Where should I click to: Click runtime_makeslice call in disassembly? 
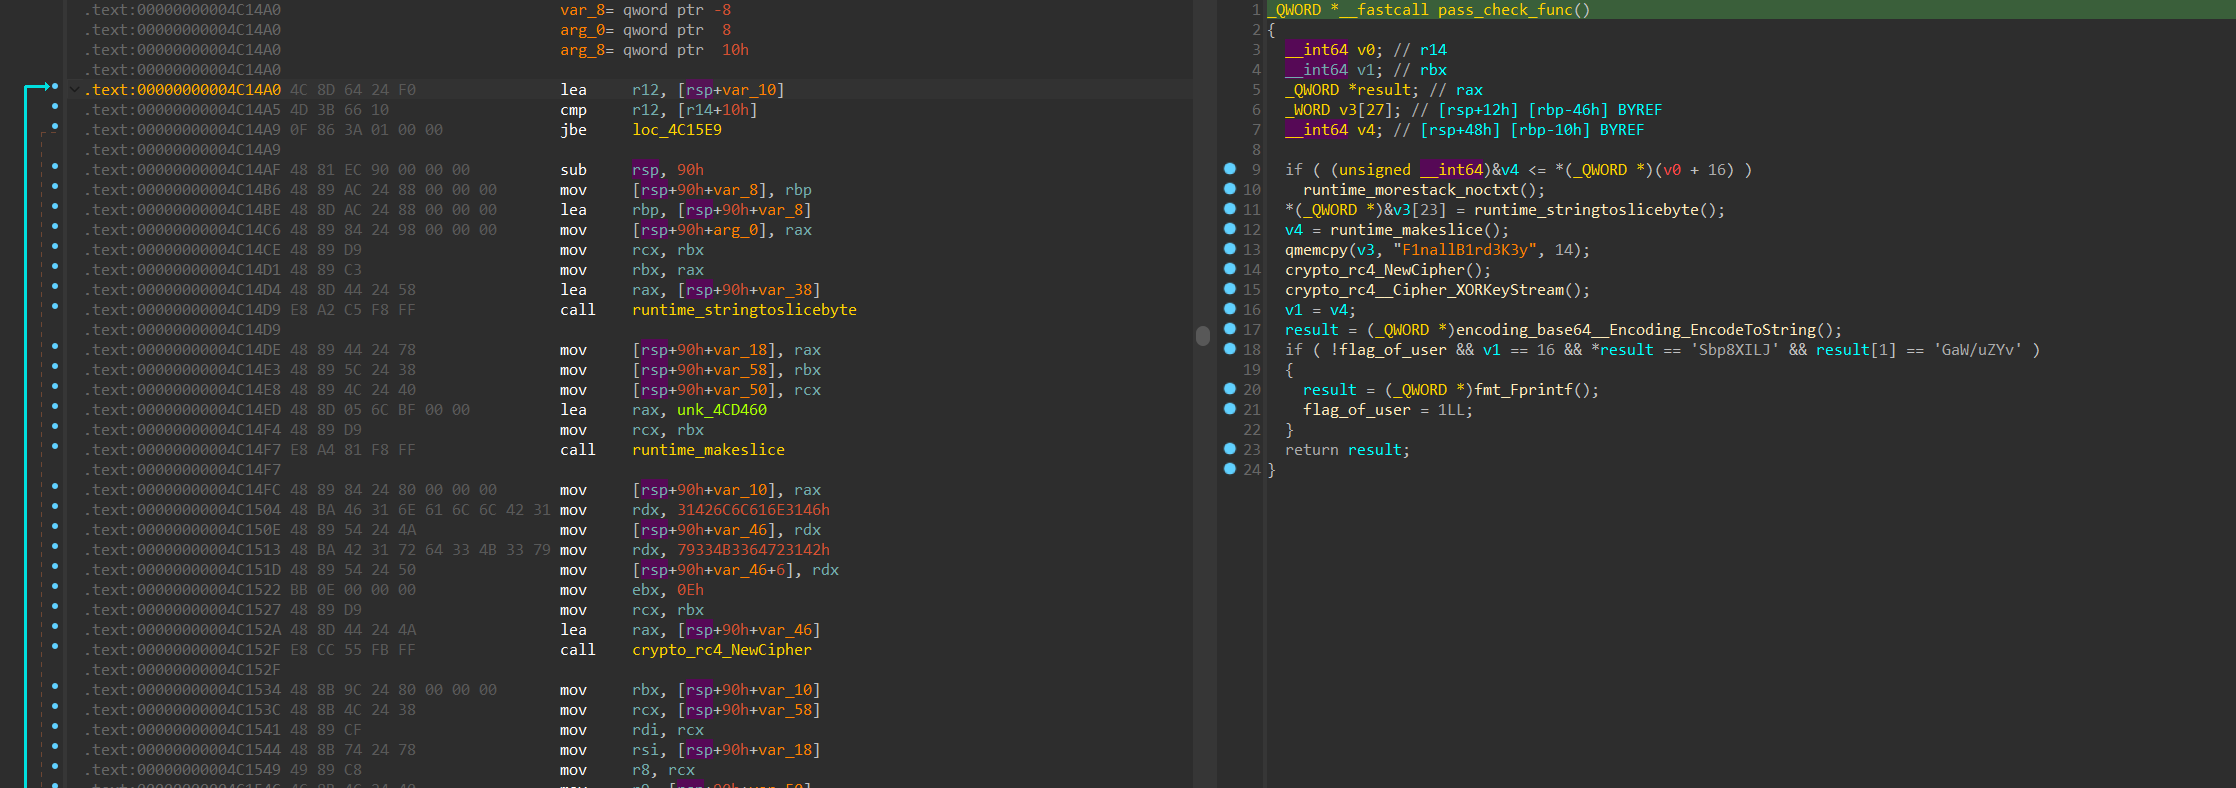click(708, 450)
